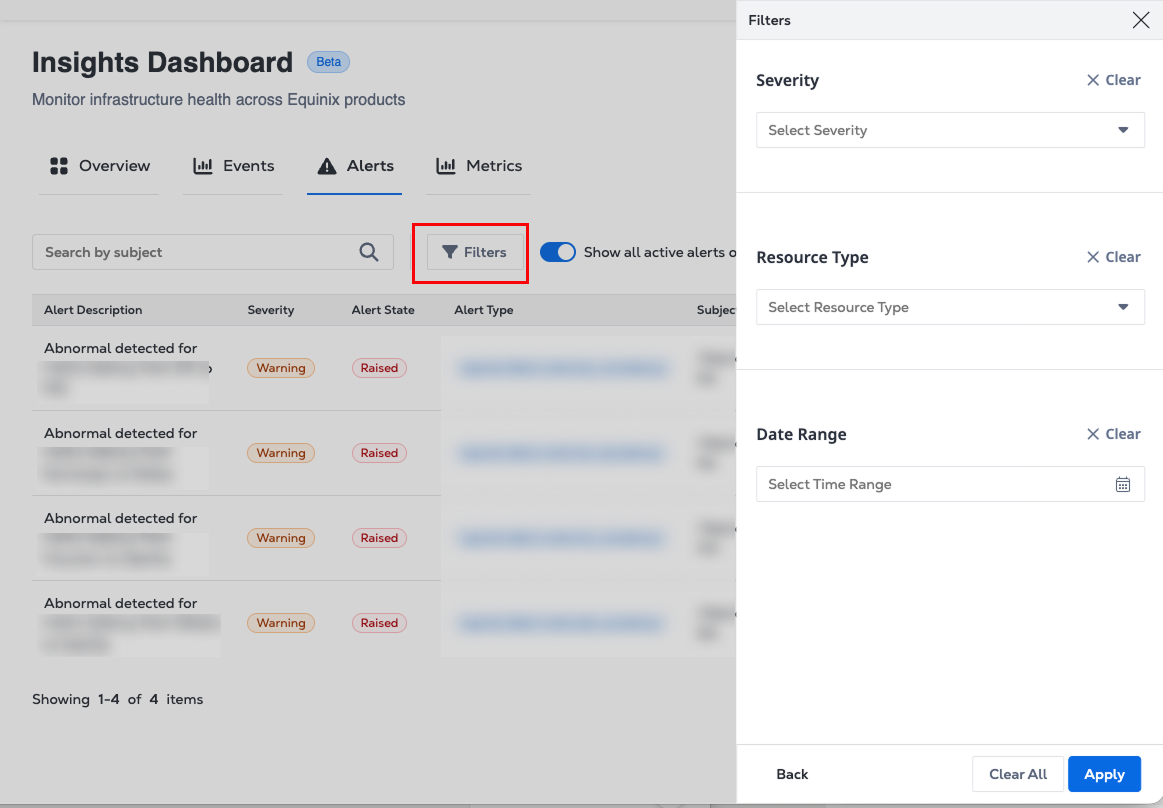Click the search magnifier icon

tap(369, 252)
